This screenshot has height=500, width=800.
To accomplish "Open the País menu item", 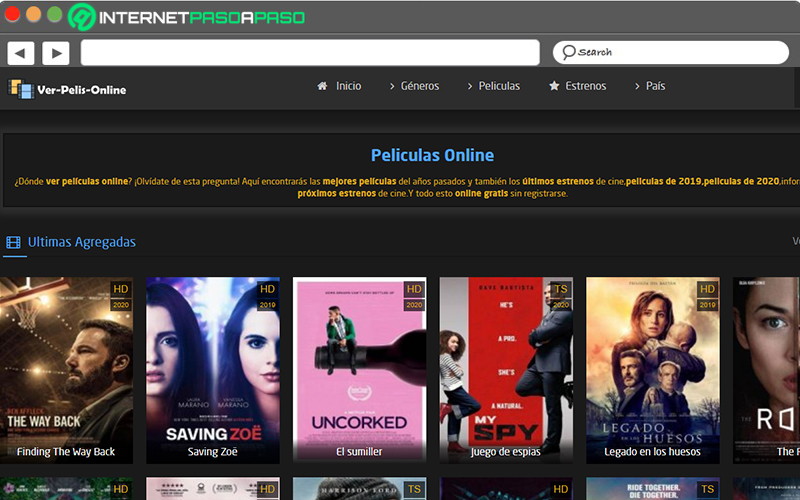I will (x=655, y=86).
